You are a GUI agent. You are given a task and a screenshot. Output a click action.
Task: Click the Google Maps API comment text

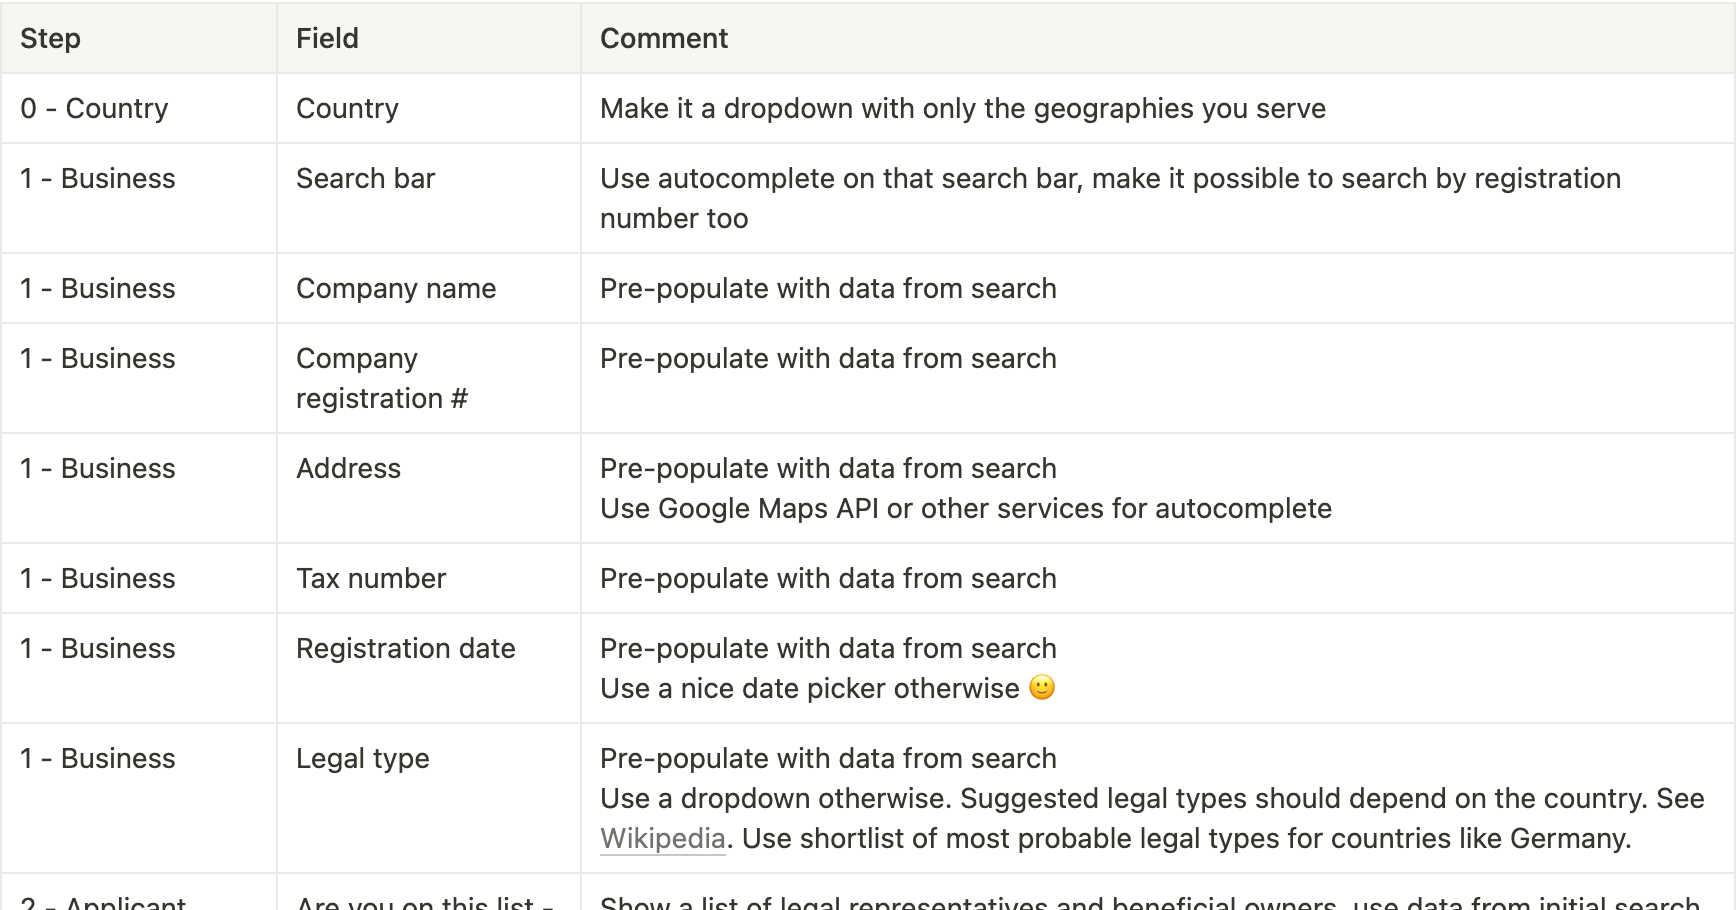click(966, 508)
